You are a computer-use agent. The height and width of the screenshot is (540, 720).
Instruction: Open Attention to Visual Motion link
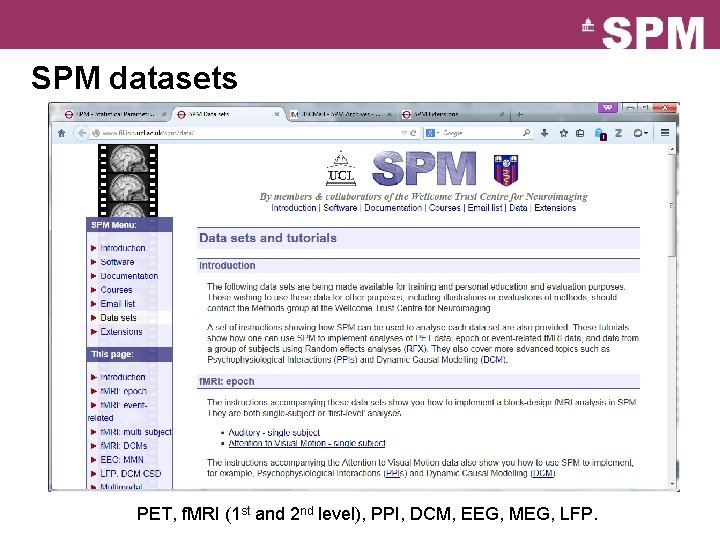[307, 443]
